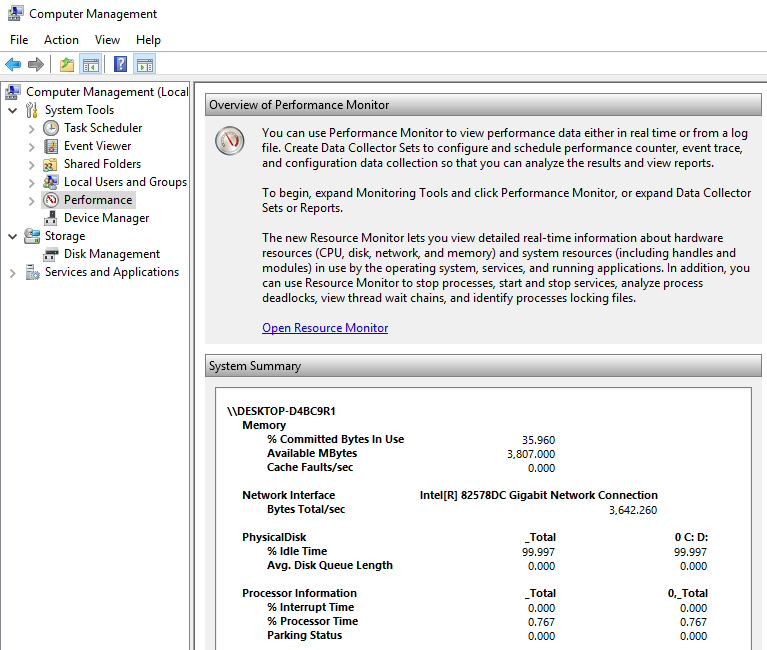Collapse the System Tools node

[12, 110]
